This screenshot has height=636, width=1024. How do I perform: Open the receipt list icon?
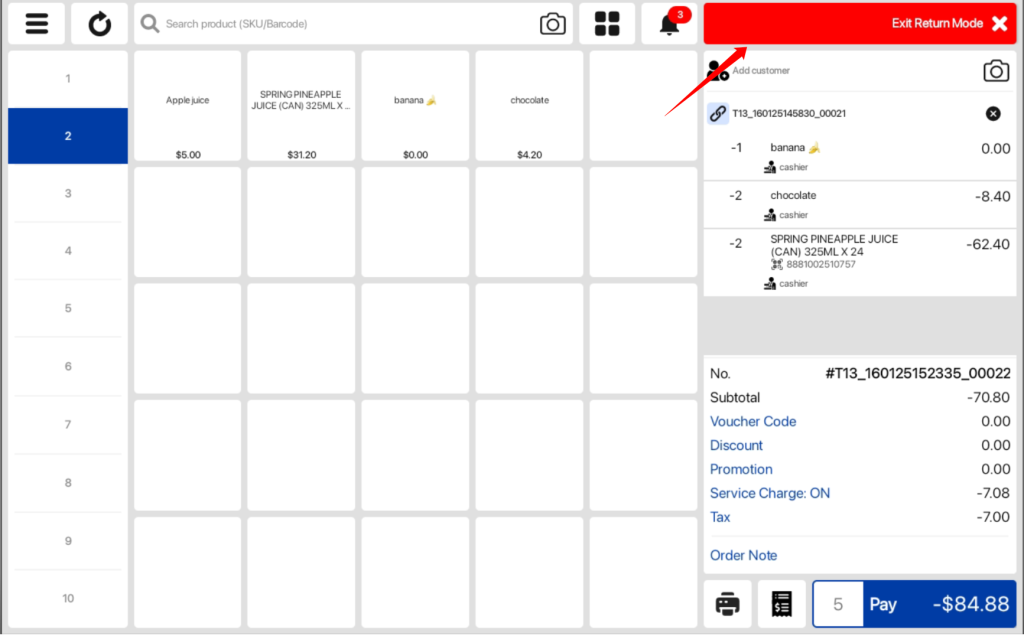click(x=782, y=604)
